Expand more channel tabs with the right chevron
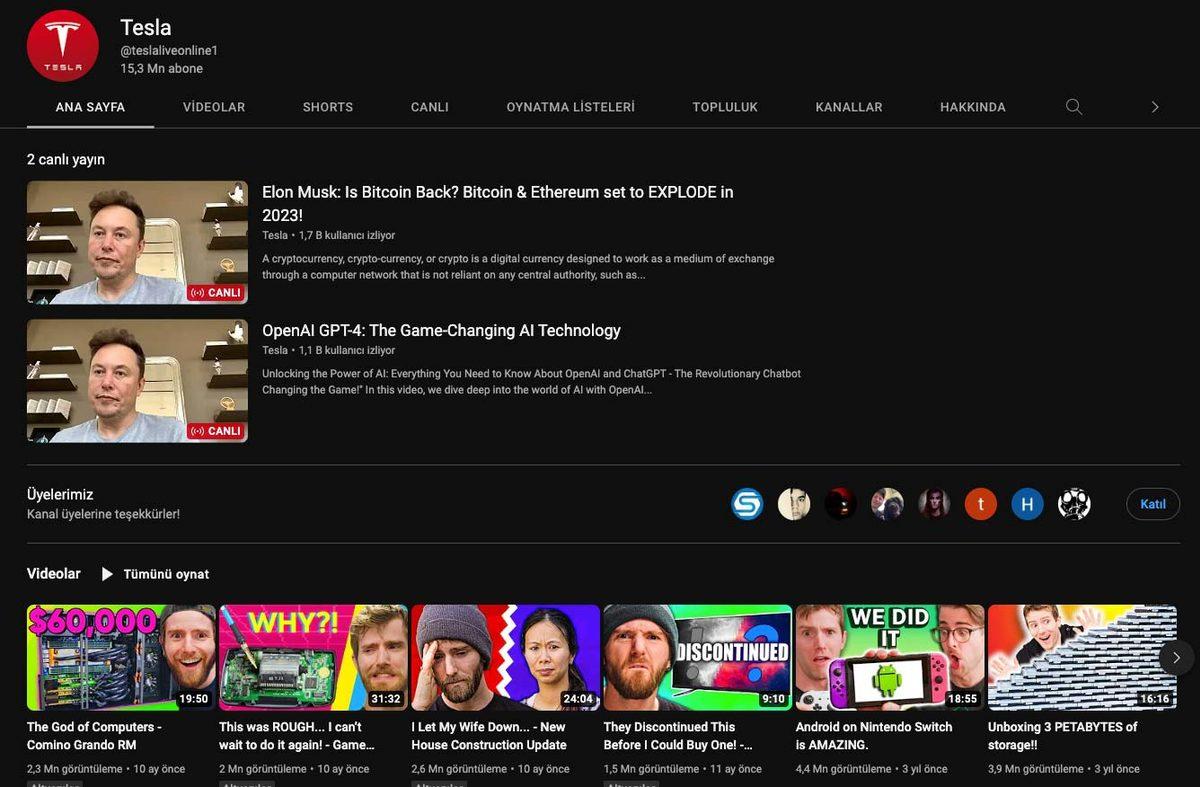 [1155, 106]
